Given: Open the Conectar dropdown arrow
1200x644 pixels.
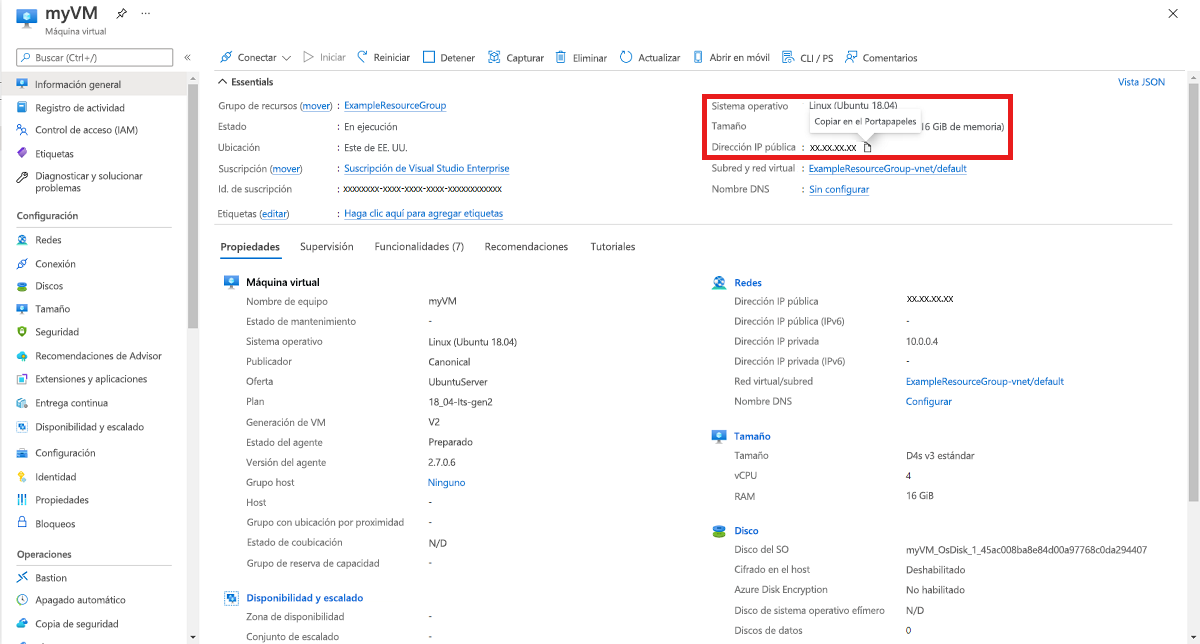Looking at the screenshot, I should [287, 58].
